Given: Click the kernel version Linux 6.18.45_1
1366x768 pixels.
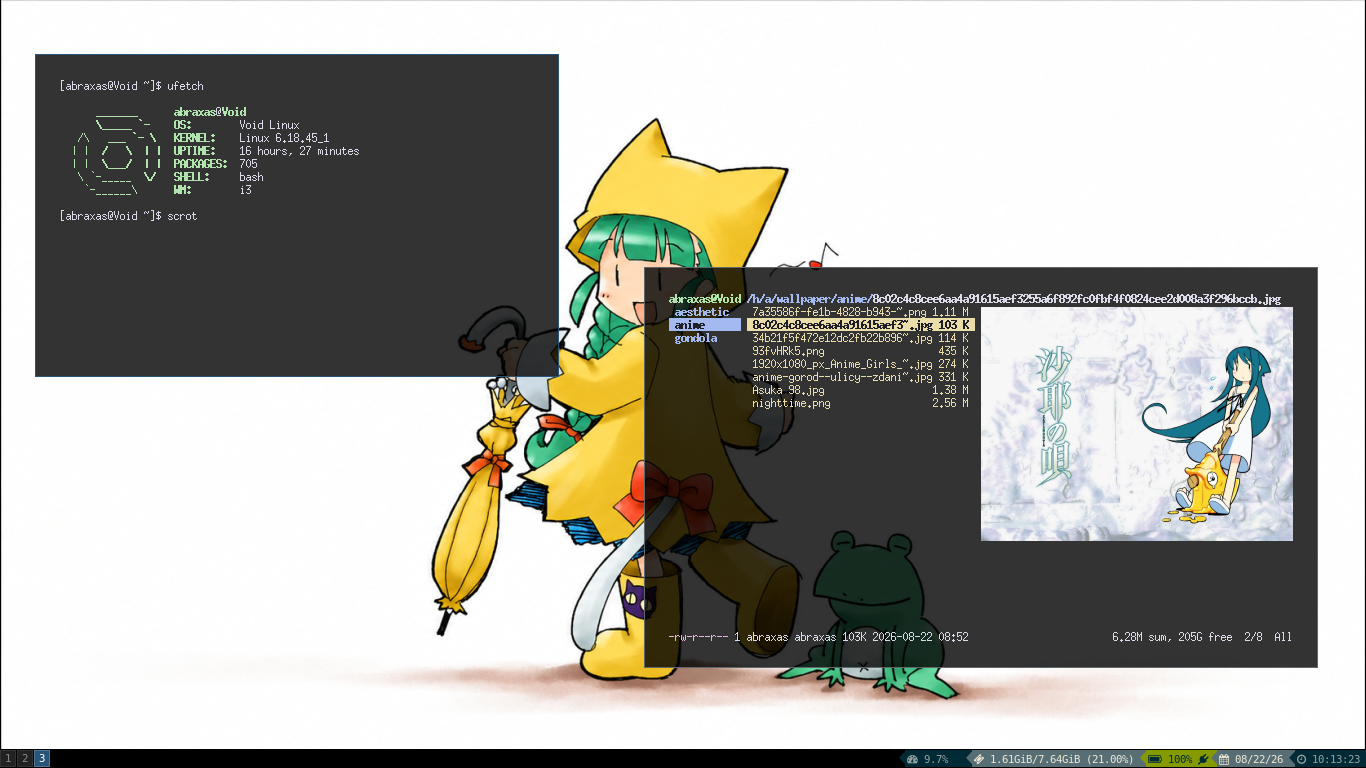Looking at the screenshot, I should tap(284, 138).
